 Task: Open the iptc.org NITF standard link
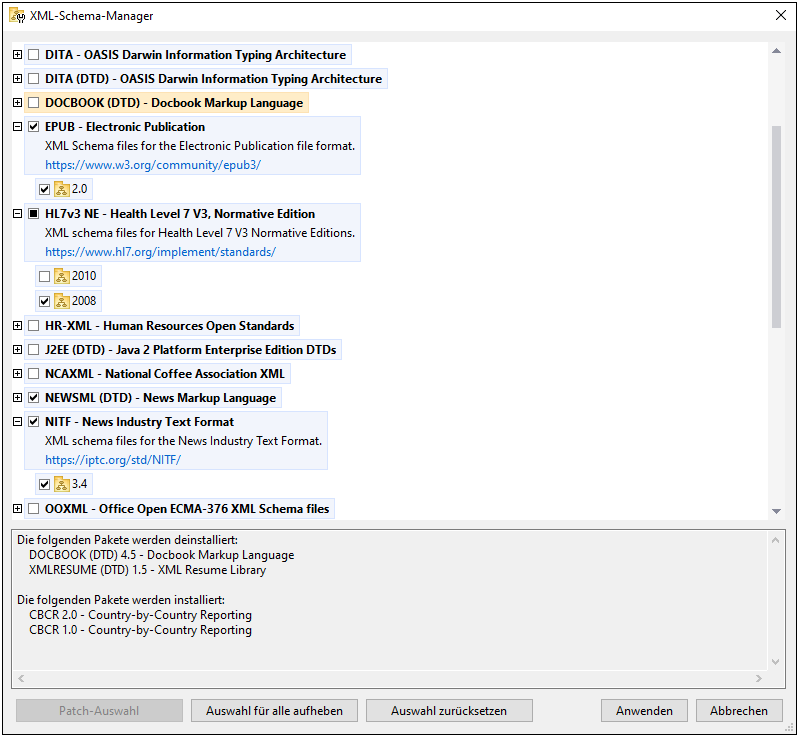pyautogui.click(x=112, y=460)
